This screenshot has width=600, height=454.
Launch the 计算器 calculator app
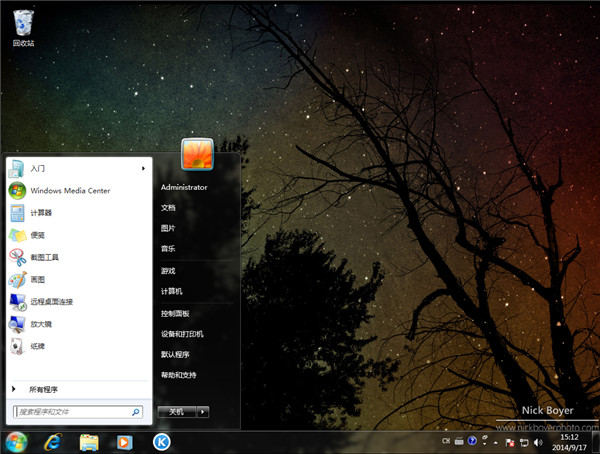point(40,212)
